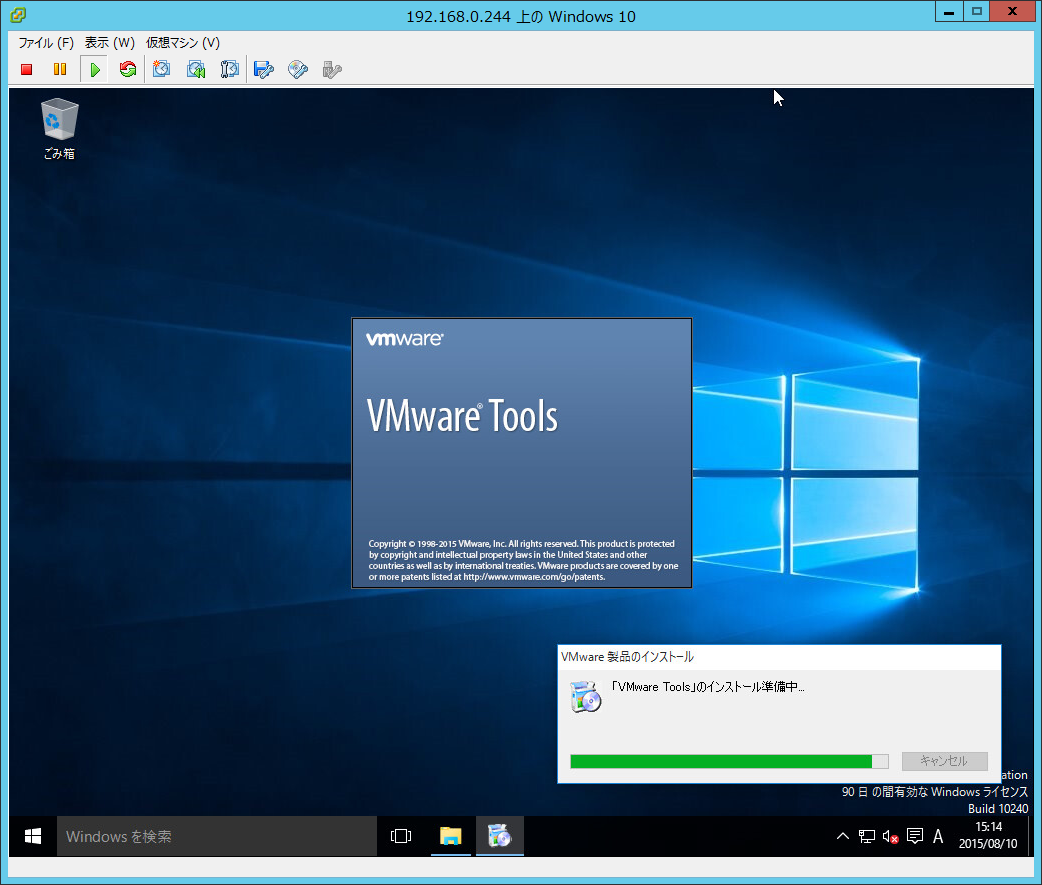Click the VMware Tools installer disc icon
The image size is (1042, 885).
(585, 696)
